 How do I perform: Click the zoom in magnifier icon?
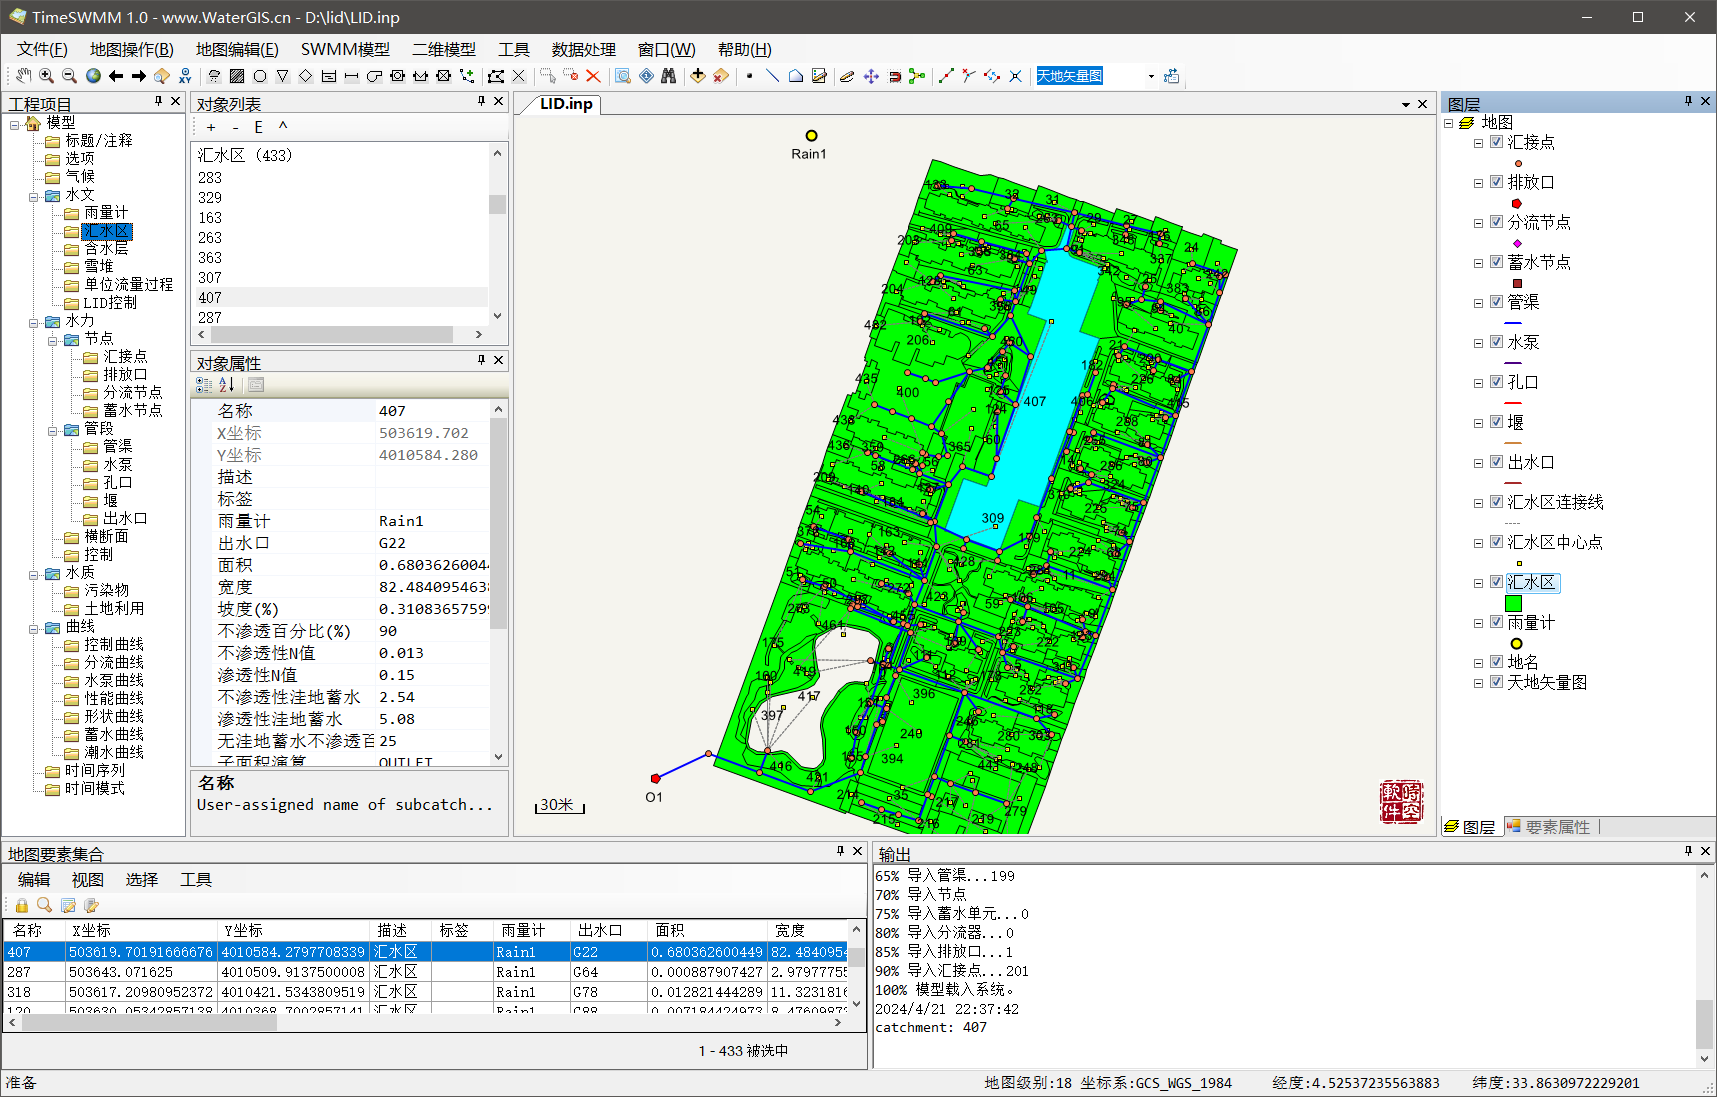point(46,76)
